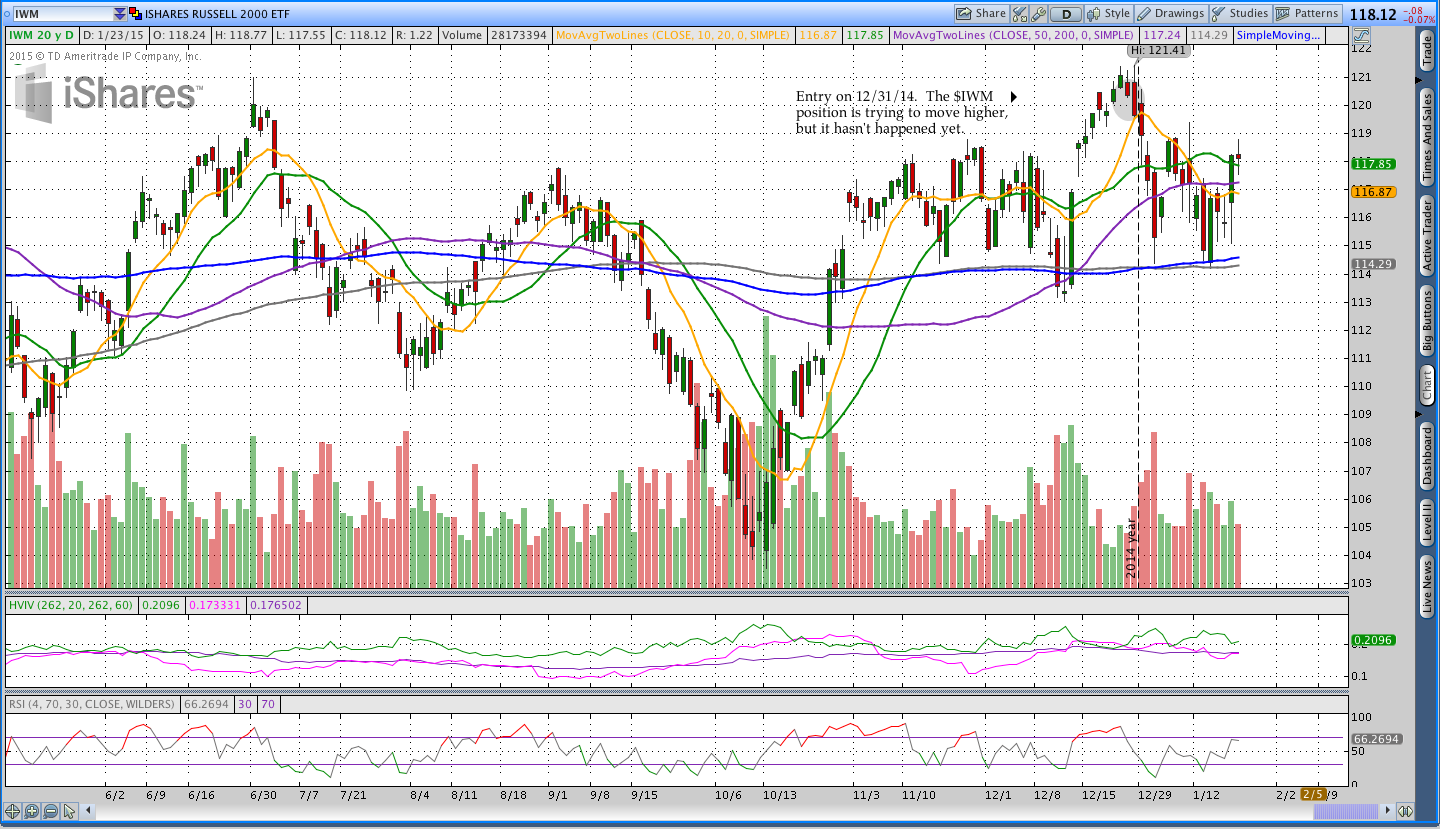Click the green 117.85 price bubble on the axis

(1372, 164)
